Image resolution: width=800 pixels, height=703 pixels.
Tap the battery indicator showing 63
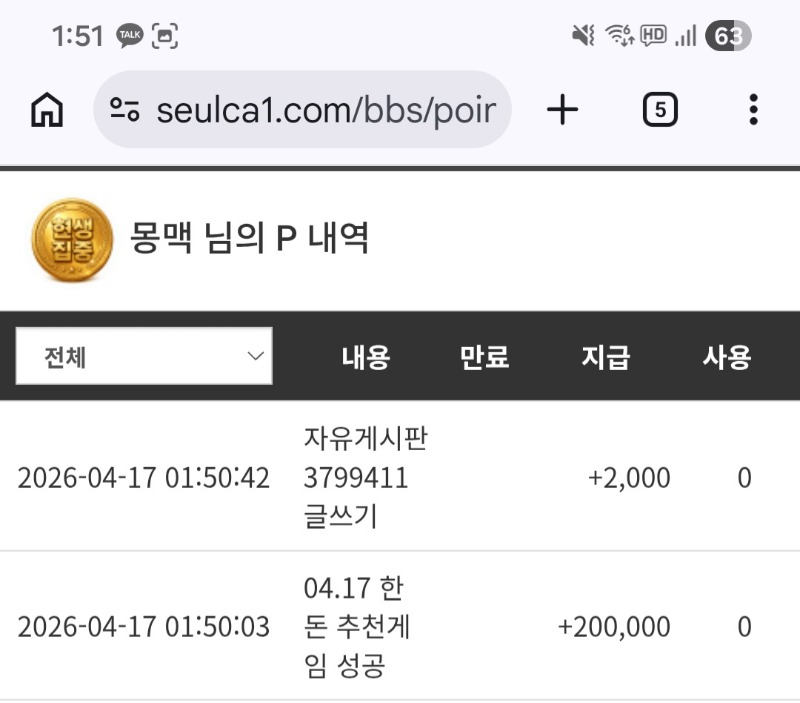pyautogui.click(x=728, y=37)
